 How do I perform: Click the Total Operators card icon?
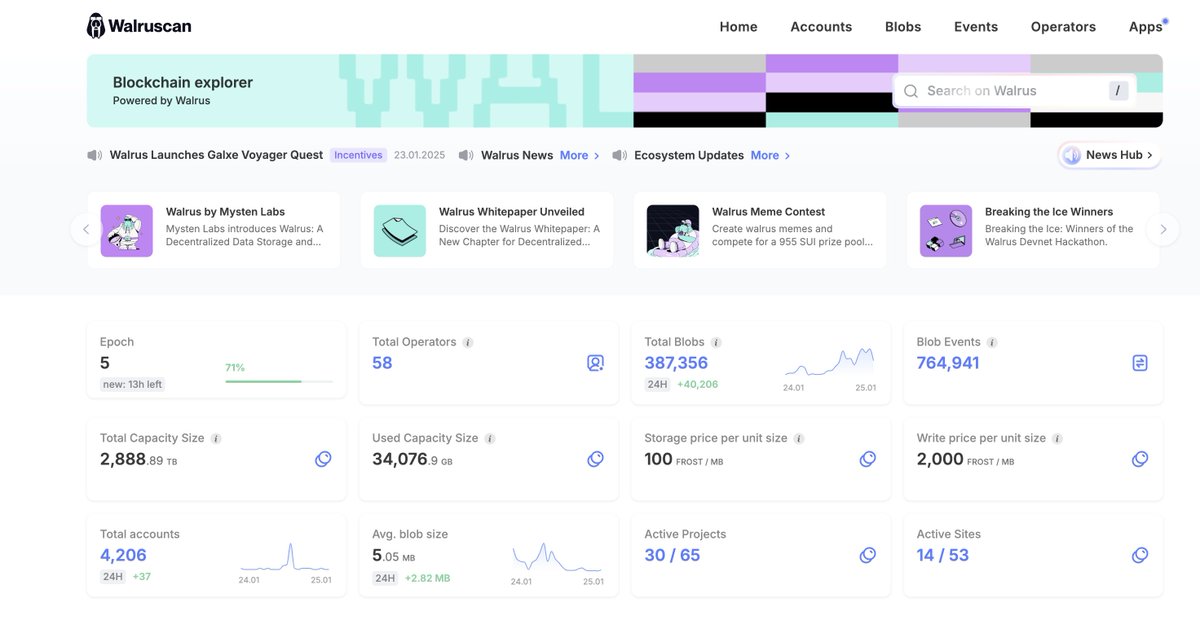[596, 363]
